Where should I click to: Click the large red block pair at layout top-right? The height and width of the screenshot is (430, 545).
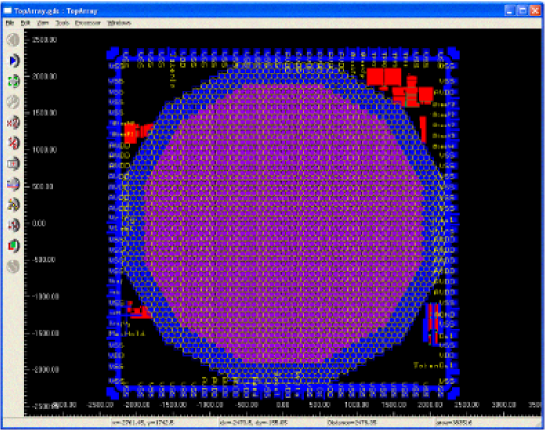(x=384, y=77)
